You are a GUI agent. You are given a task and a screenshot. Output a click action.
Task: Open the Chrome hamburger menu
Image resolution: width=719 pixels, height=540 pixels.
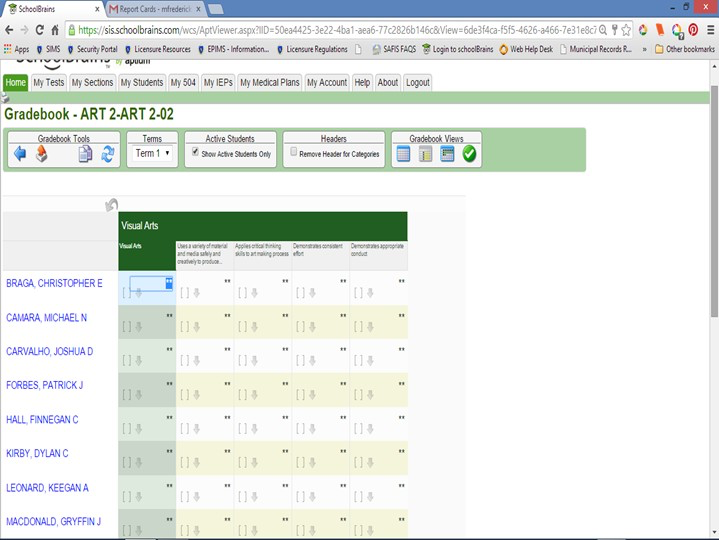710,30
